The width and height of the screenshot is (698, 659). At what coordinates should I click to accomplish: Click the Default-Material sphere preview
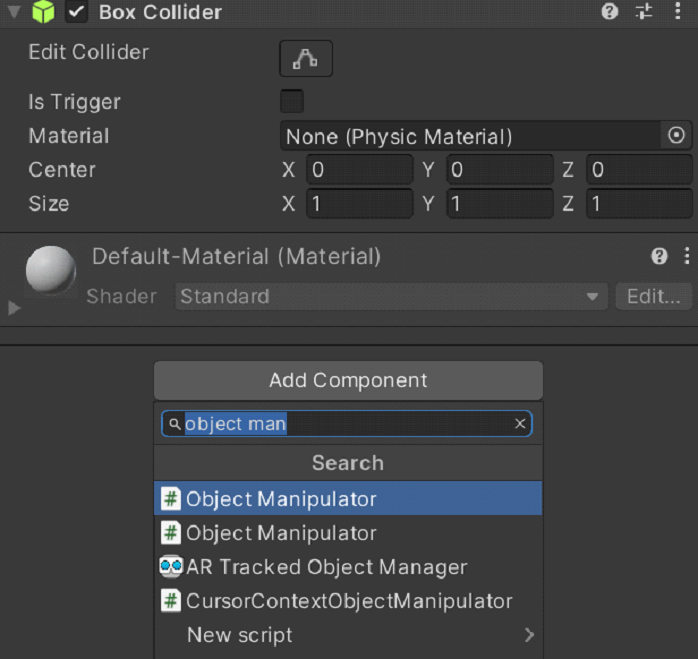(x=50, y=270)
